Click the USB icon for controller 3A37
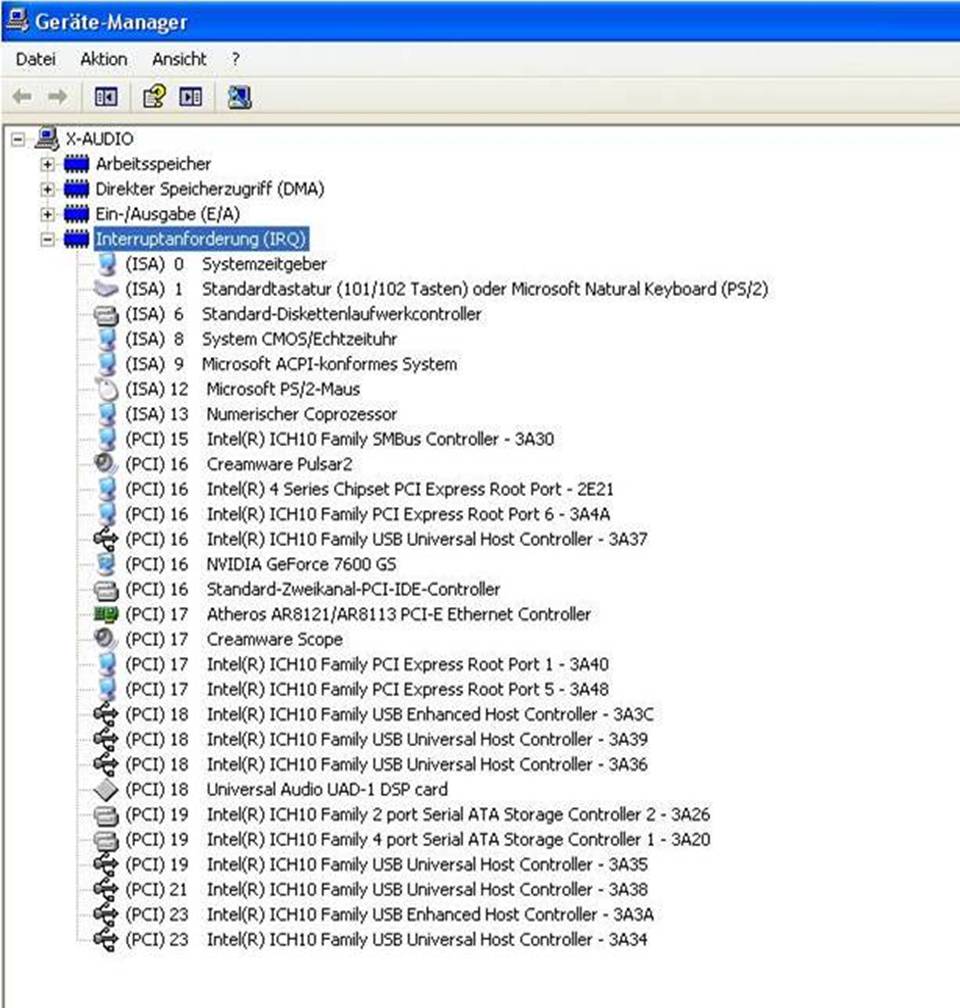 click(x=105, y=539)
